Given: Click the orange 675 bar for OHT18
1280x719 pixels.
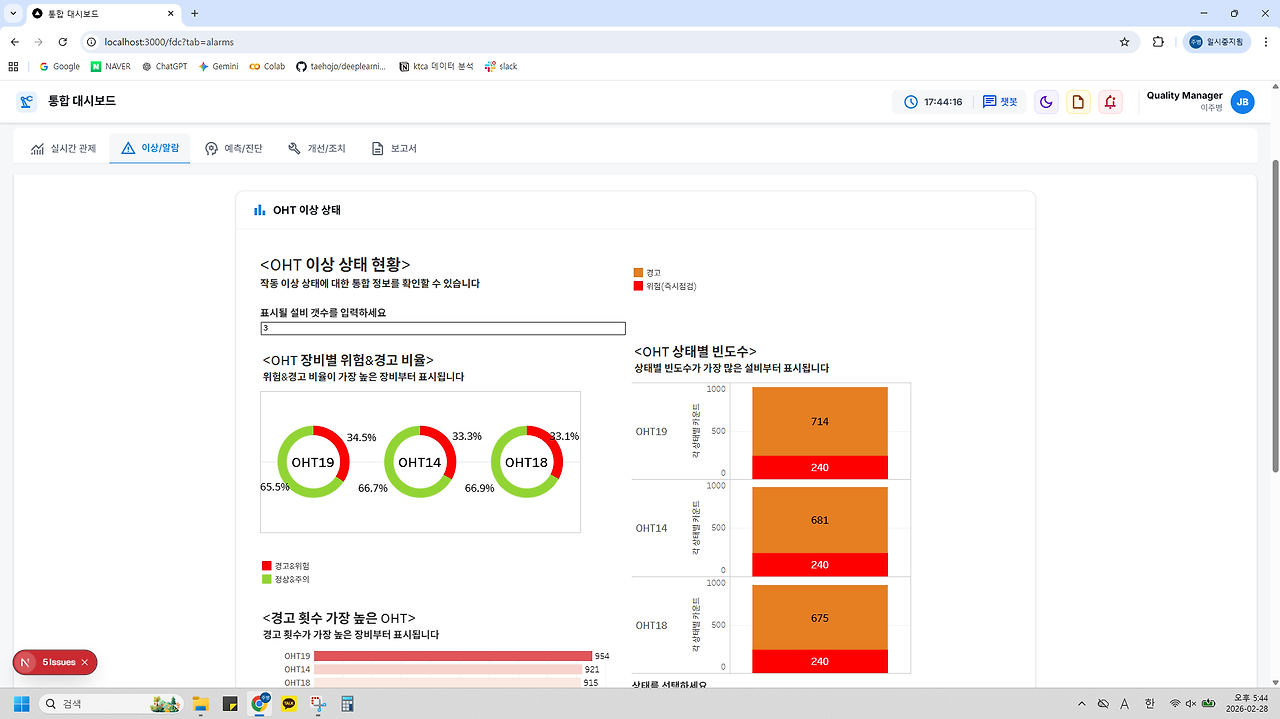Looking at the screenshot, I should (x=820, y=617).
